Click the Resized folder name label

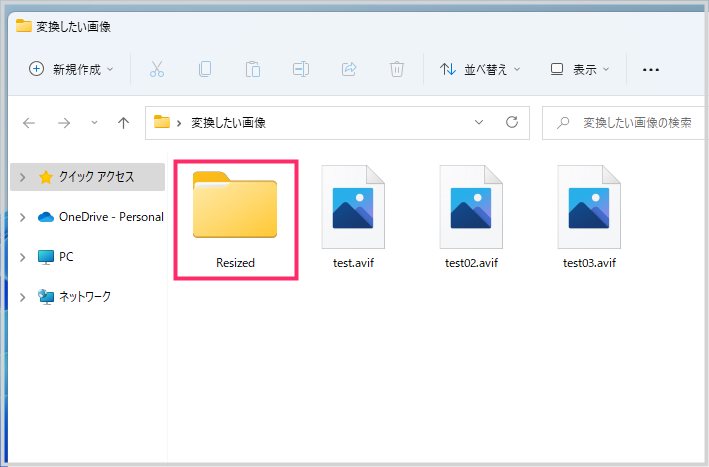pyautogui.click(x=235, y=263)
